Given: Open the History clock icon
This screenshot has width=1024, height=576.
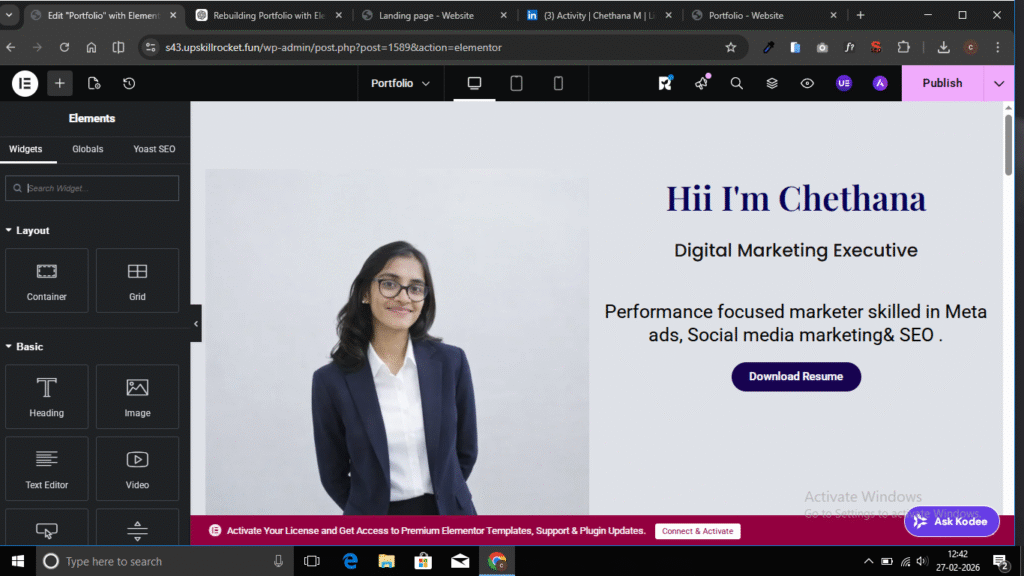Looking at the screenshot, I should click(129, 83).
